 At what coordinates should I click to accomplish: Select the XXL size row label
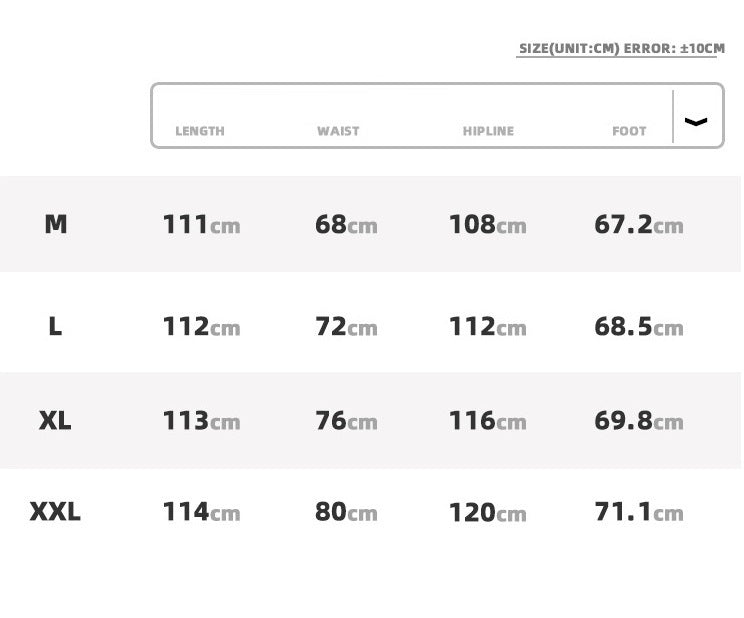click(x=55, y=512)
